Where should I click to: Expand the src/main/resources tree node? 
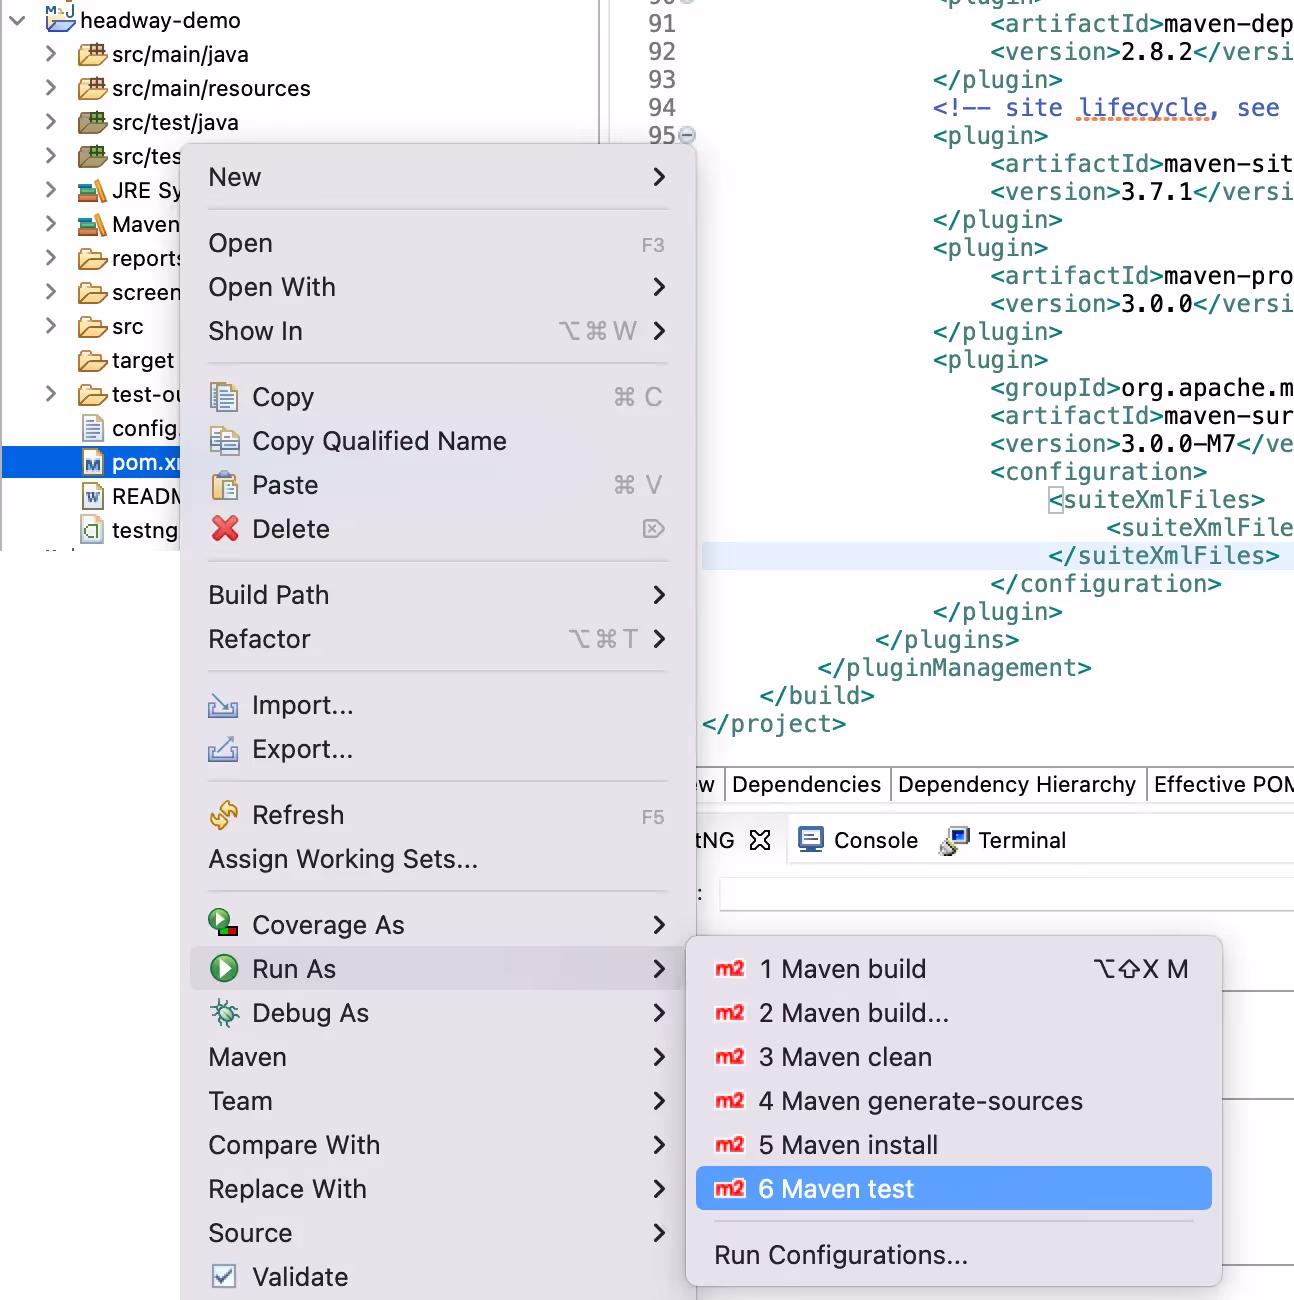tap(50, 88)
